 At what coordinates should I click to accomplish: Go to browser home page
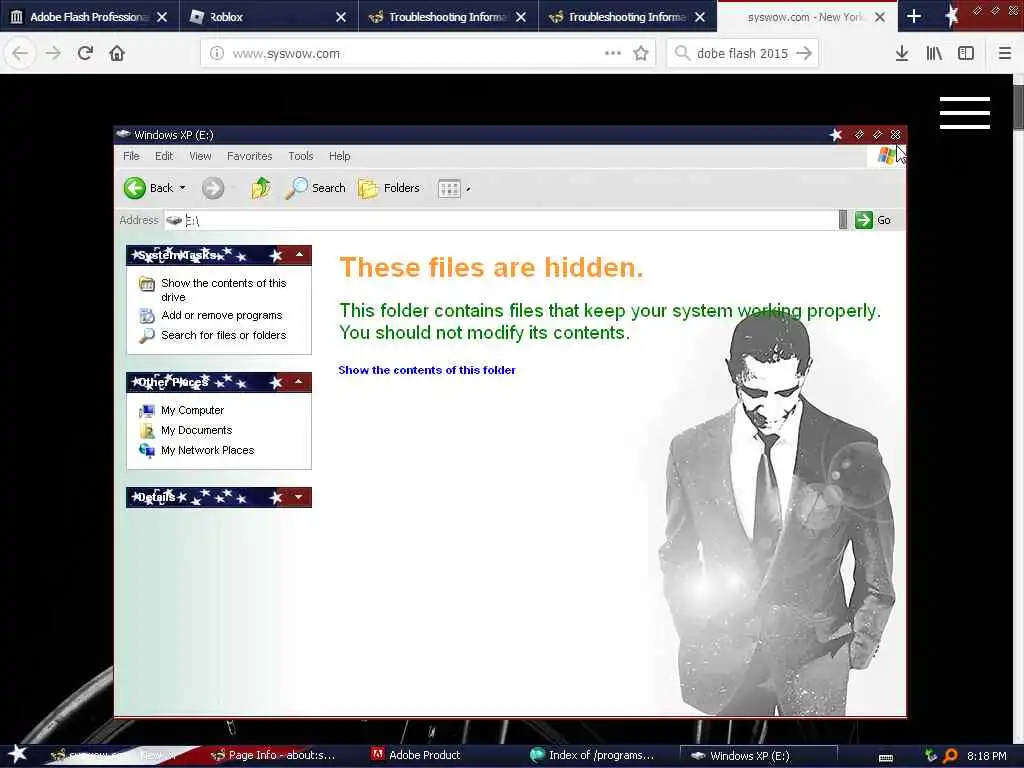pyautogui.click(x=117, y=54)
